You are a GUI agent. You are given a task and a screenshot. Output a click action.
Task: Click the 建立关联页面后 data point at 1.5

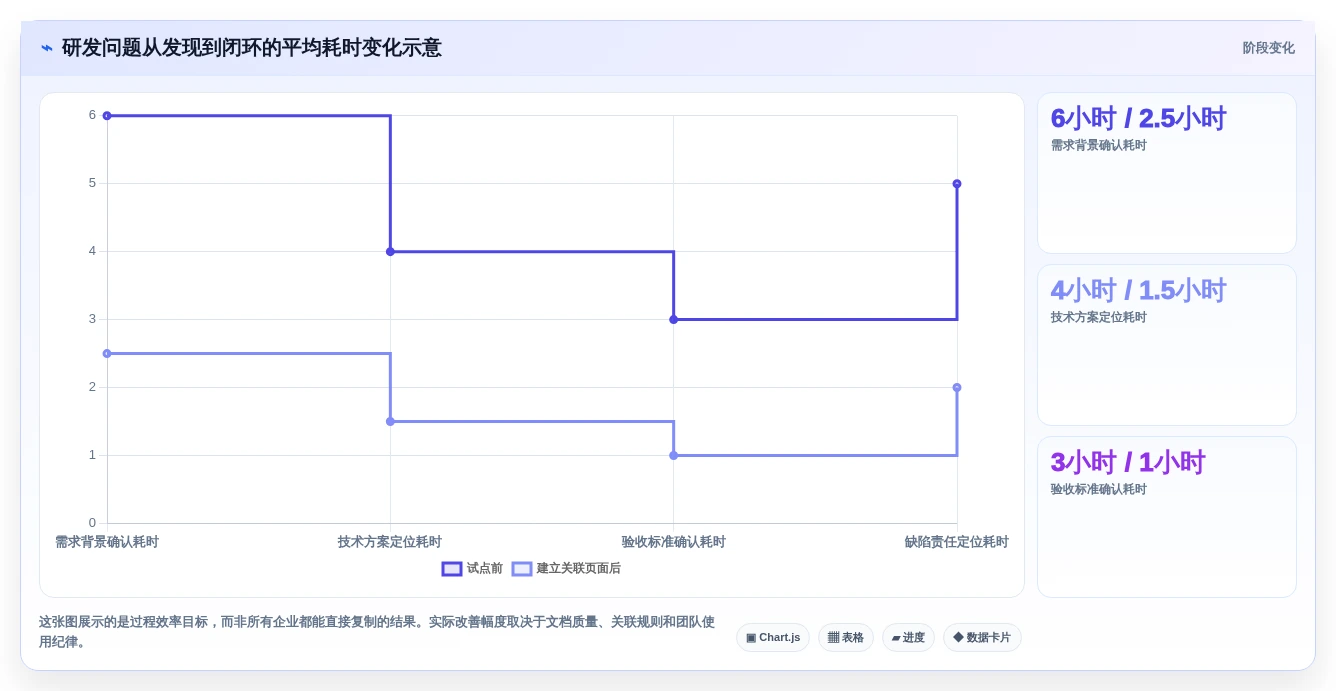[x=390, y=422]
